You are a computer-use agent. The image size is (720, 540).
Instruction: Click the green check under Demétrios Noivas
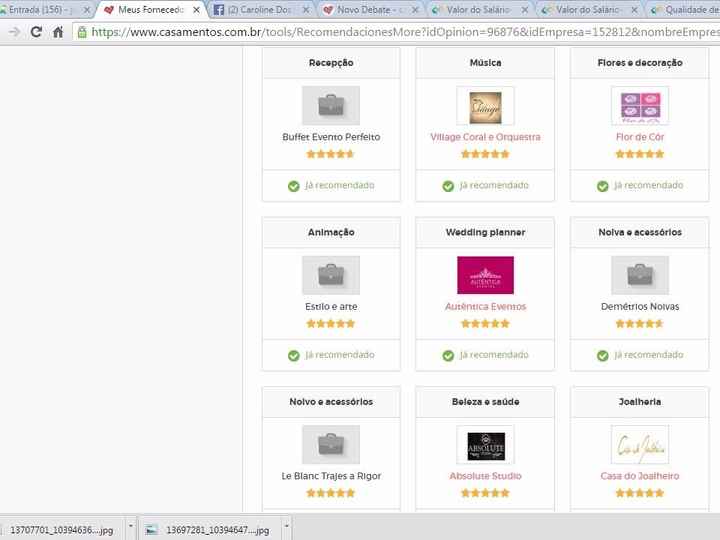point(602,355)
